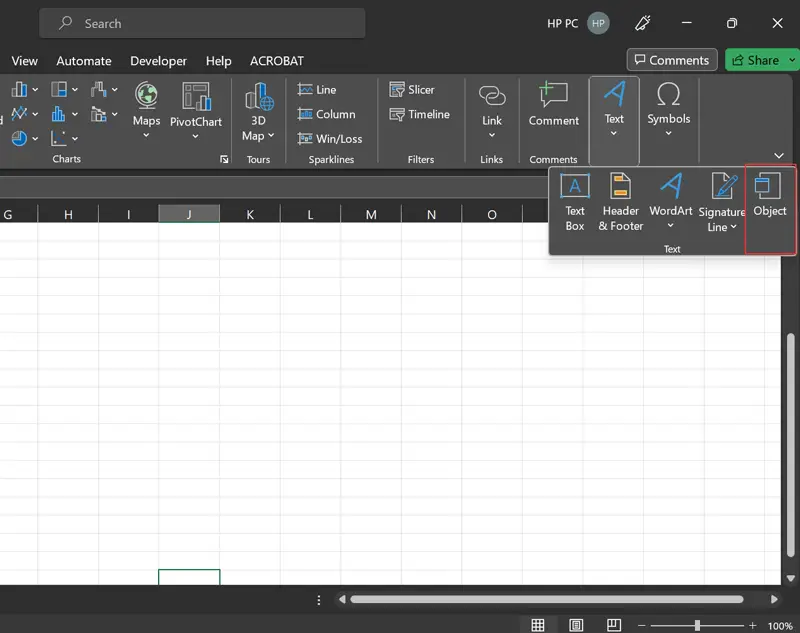Screen dimensions: 800x633
Task: Expand the Maps chart dropdown
Action: 146,135
